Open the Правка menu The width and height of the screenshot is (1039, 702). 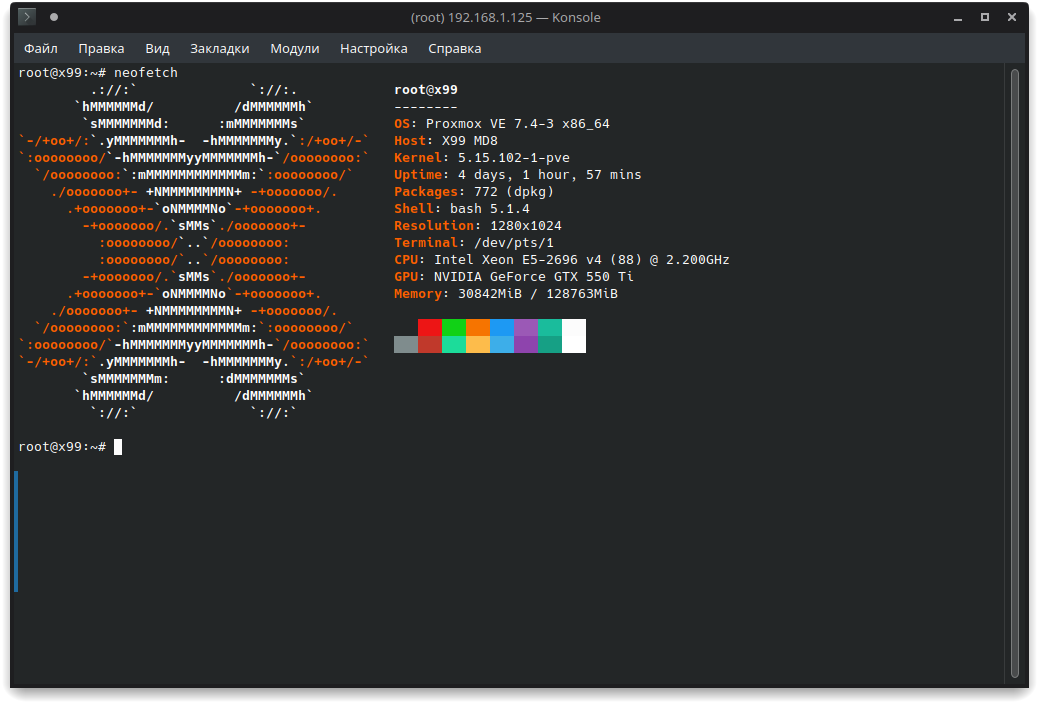pyautogui.click(x=101, y=48)
